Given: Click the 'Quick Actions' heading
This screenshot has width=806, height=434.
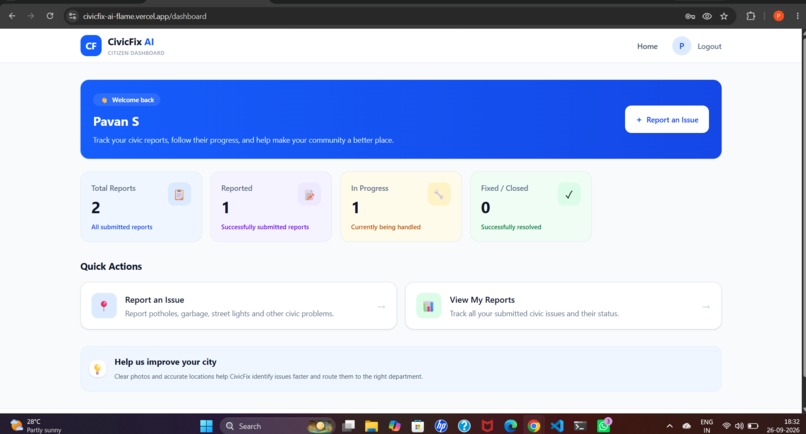Looking at the screenshot, I should [111, 266].
